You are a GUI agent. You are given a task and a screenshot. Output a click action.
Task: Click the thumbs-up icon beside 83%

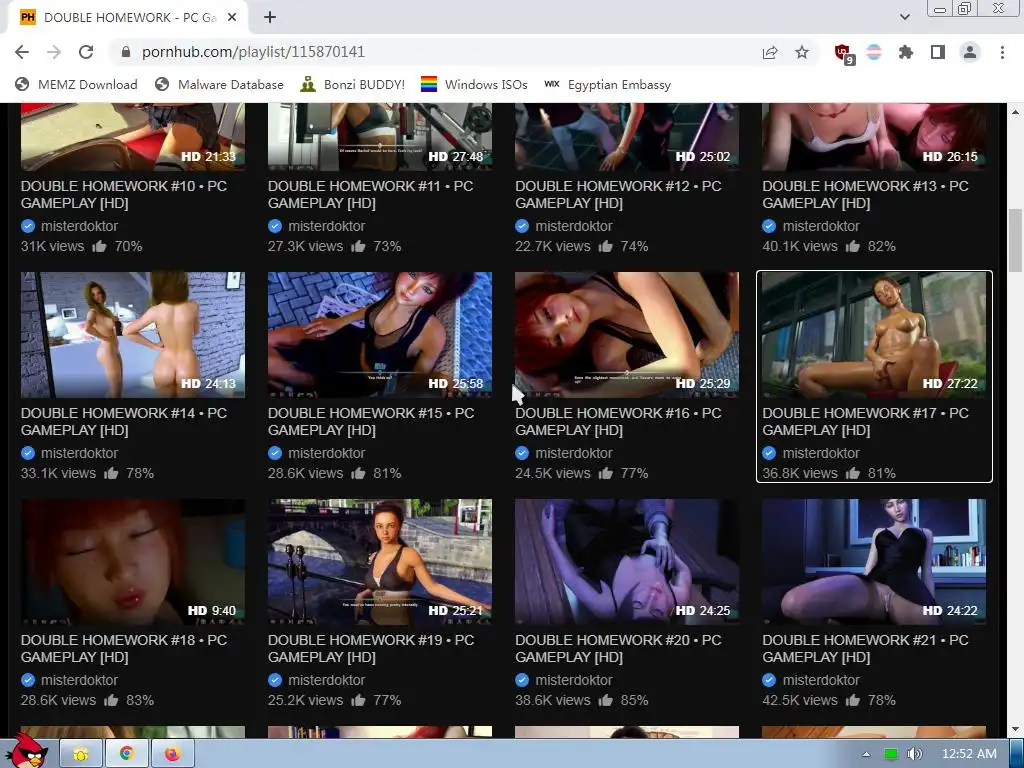111,700
